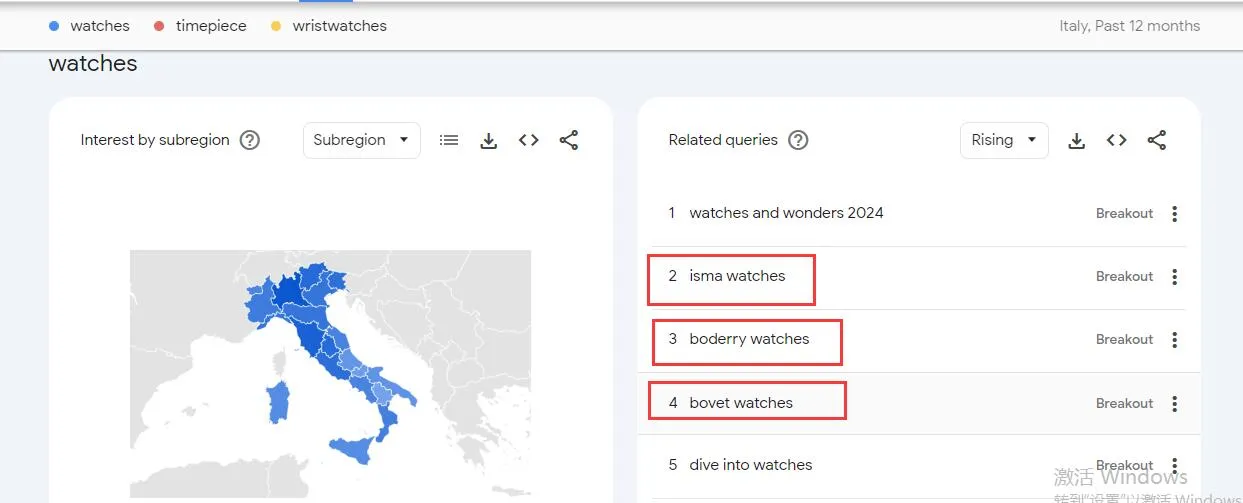Share the Related queries card
Screen dimensions: 1243x503
[x=1157, y=141]
